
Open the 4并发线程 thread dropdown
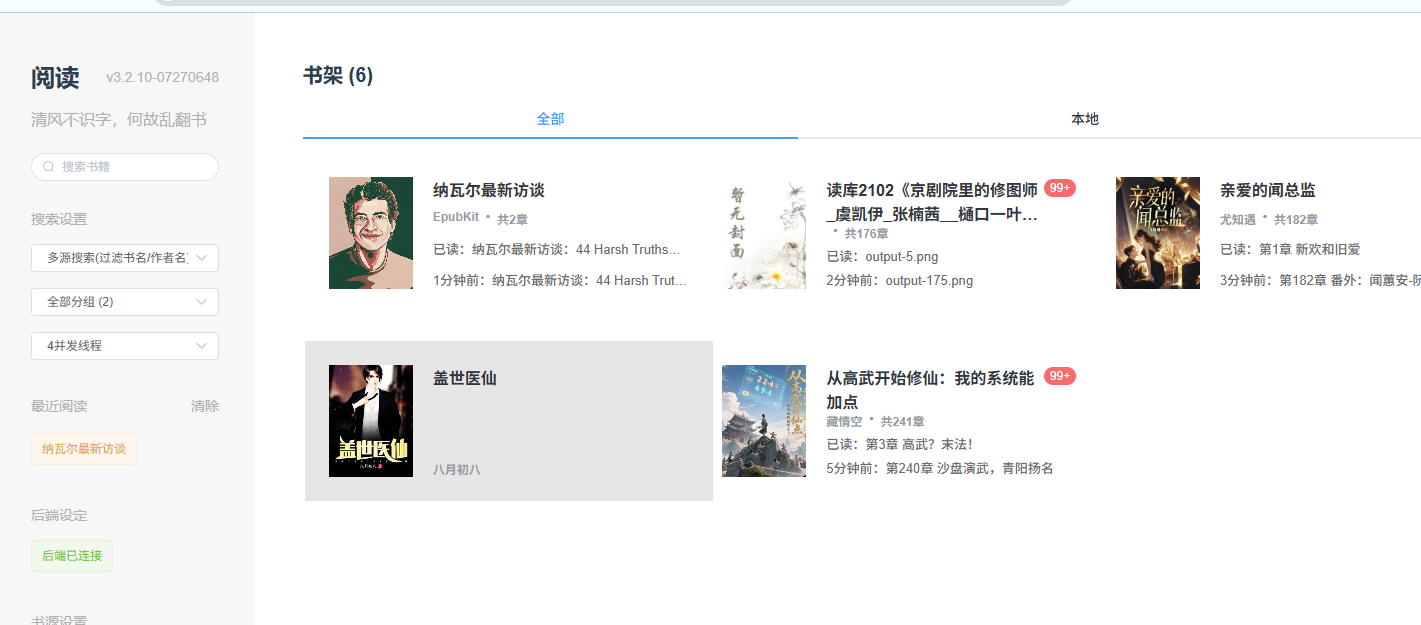(125, 346)
